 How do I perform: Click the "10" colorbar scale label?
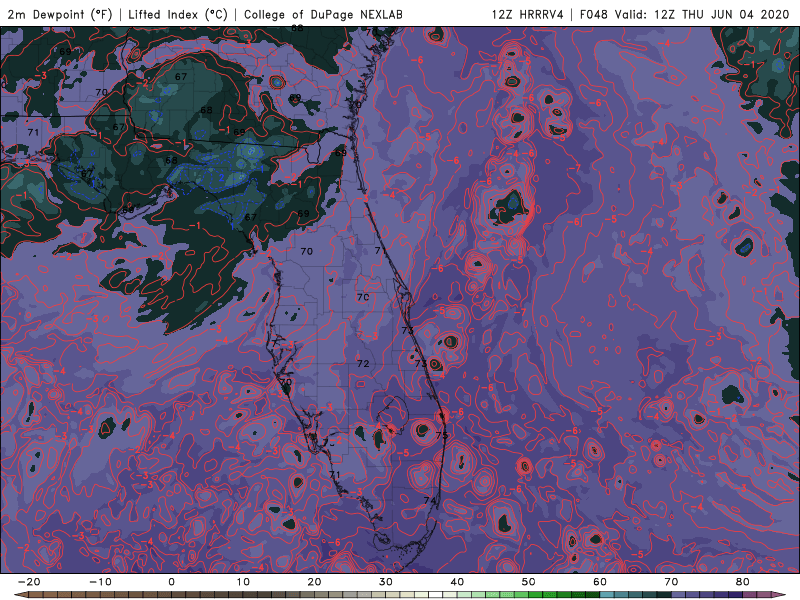[243, 582]
